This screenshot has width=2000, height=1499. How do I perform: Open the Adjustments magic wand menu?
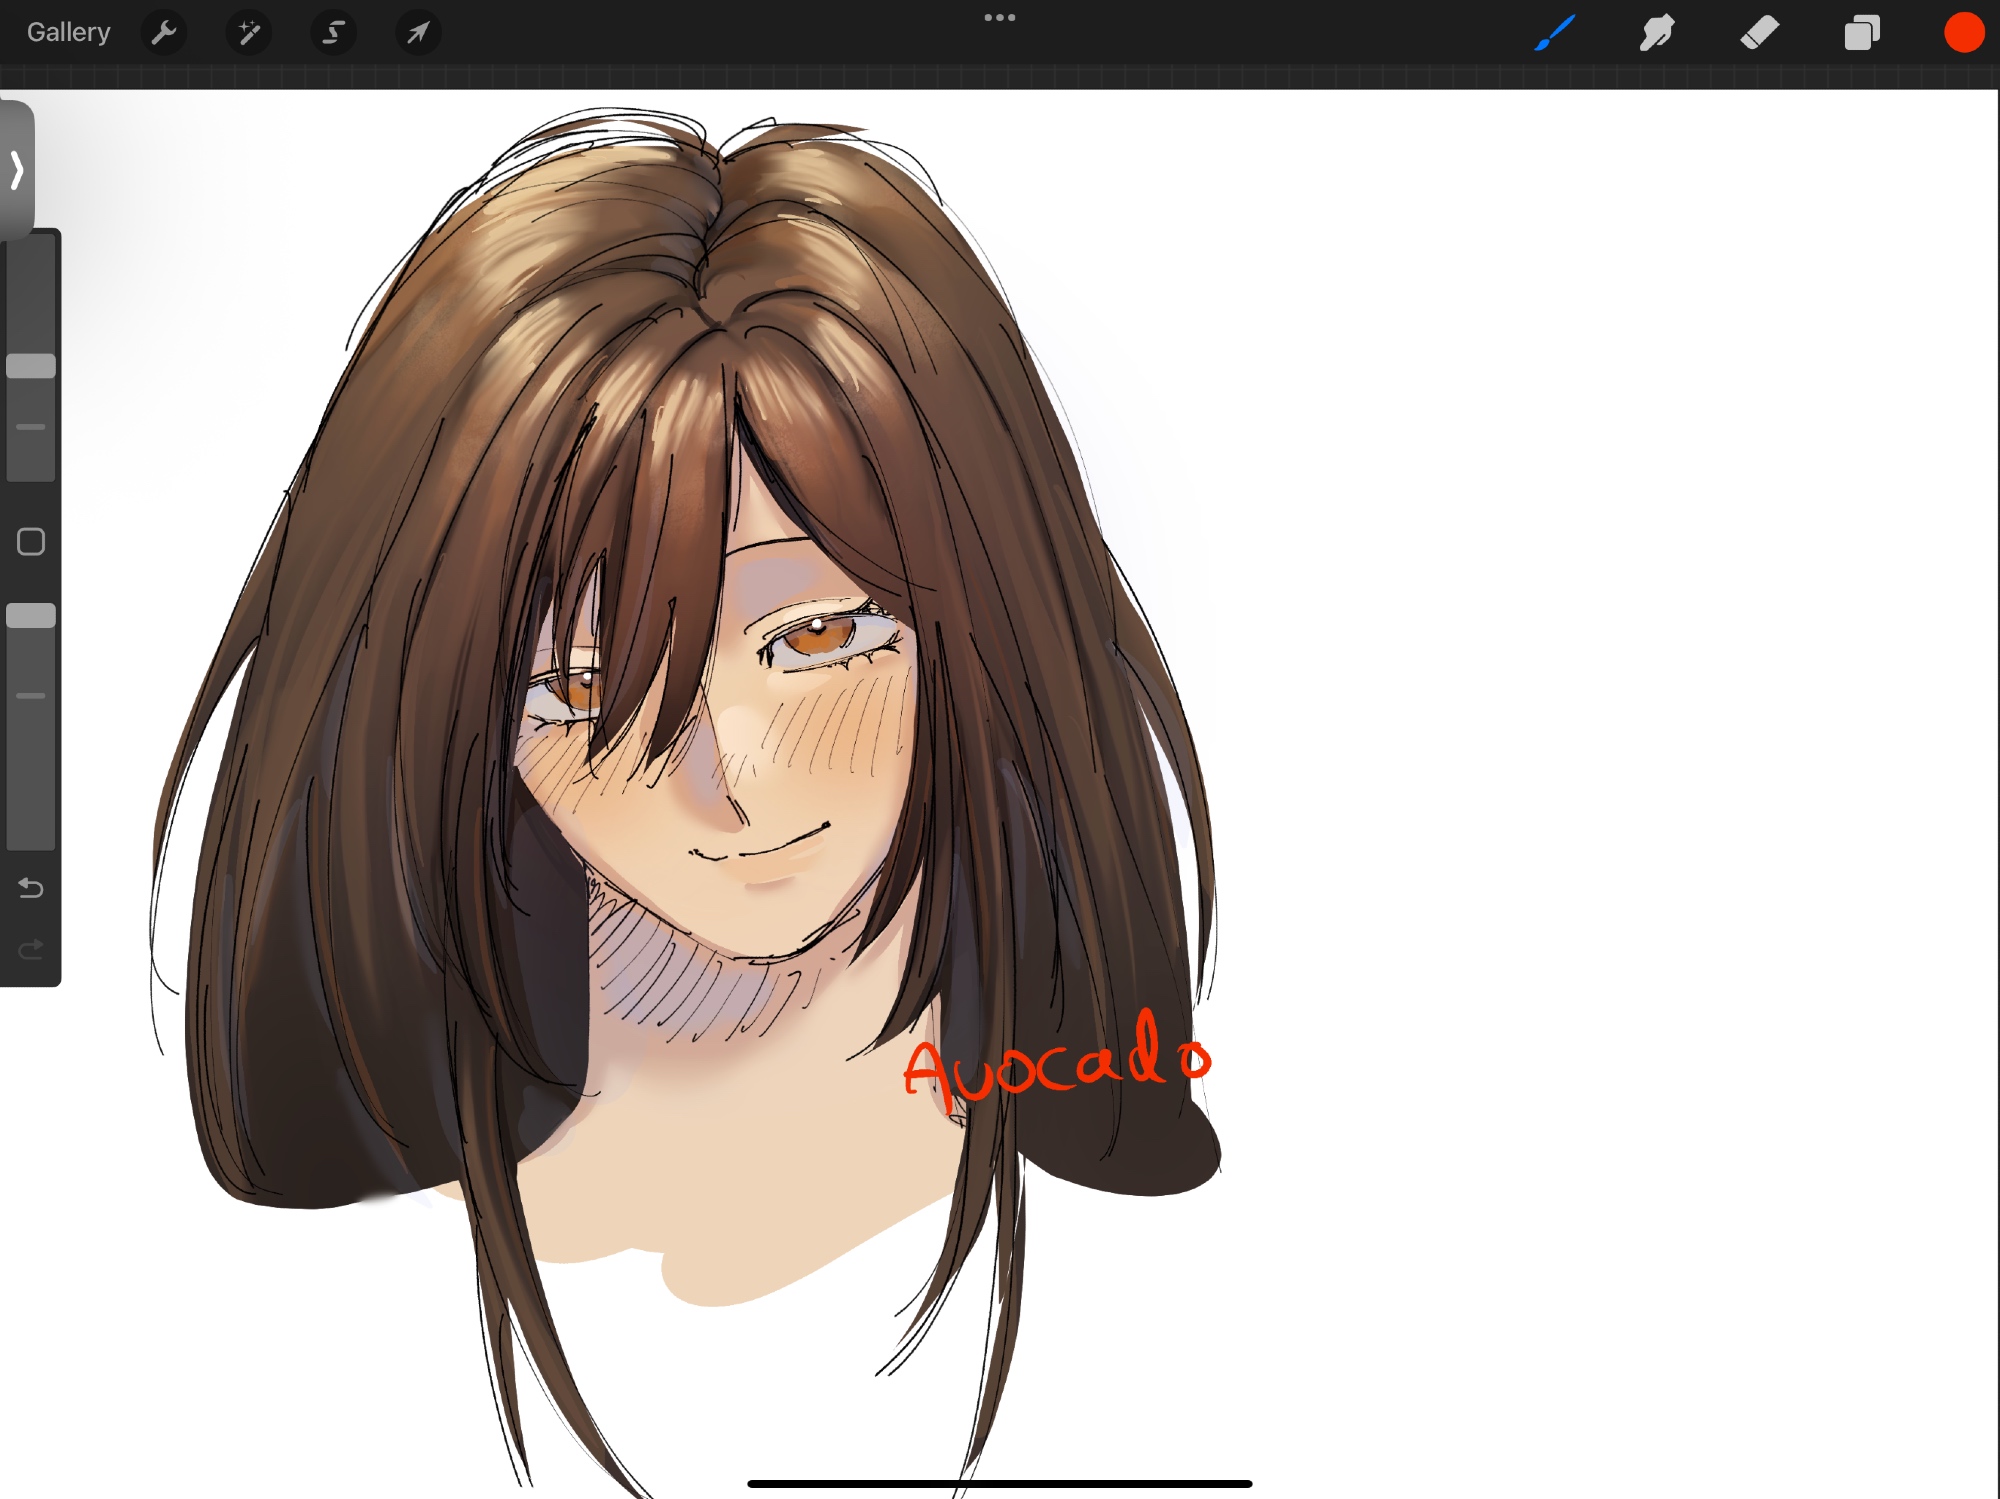click(249, 33)
